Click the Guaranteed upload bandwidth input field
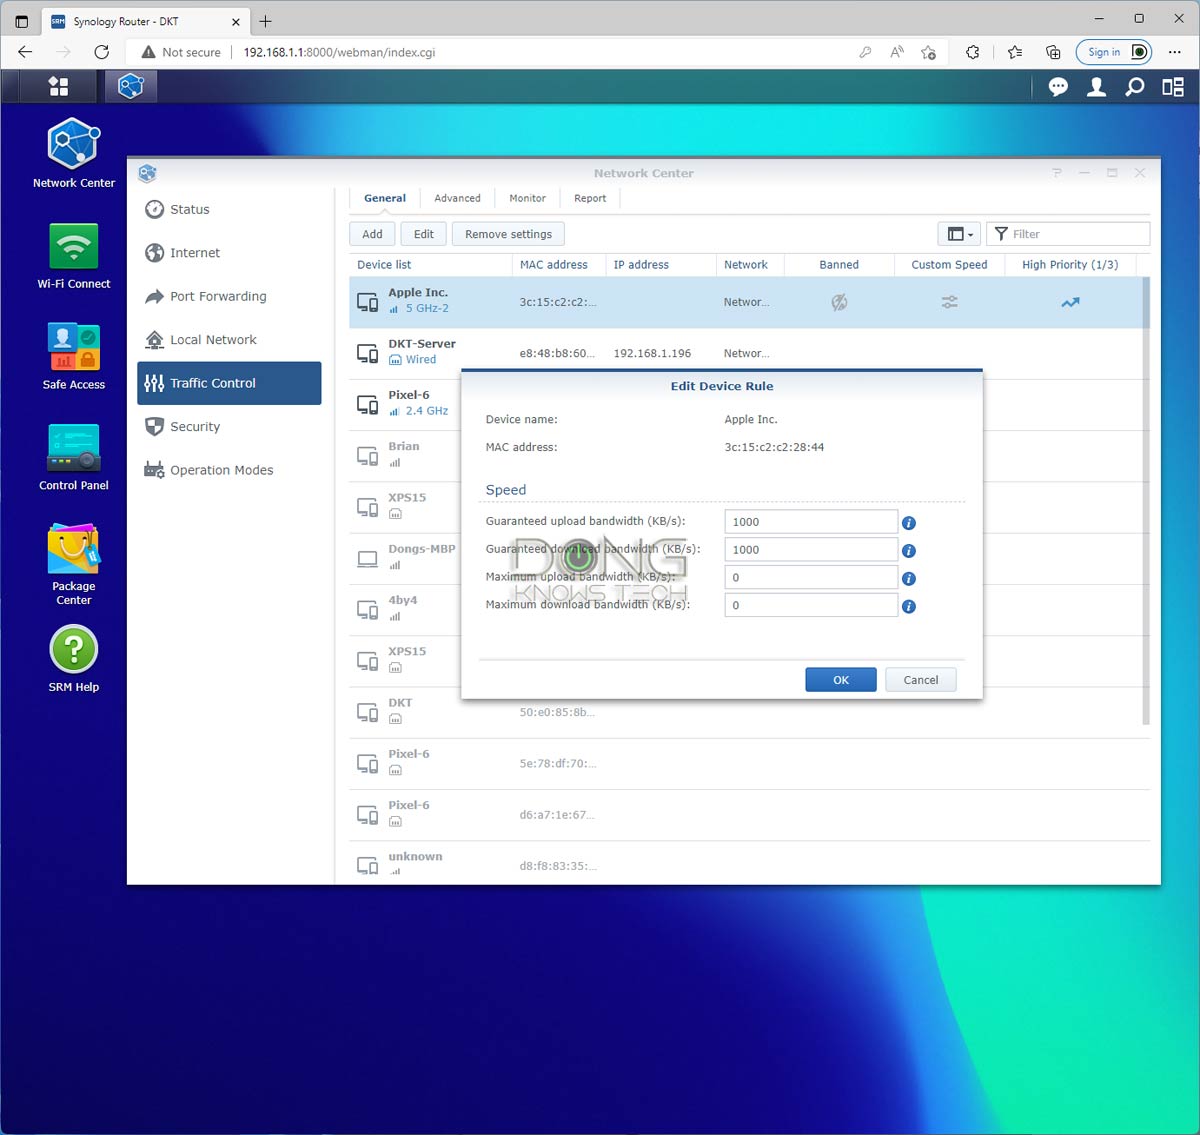The width and height of the screenshot is (1200, 1135). pos(810,521)
